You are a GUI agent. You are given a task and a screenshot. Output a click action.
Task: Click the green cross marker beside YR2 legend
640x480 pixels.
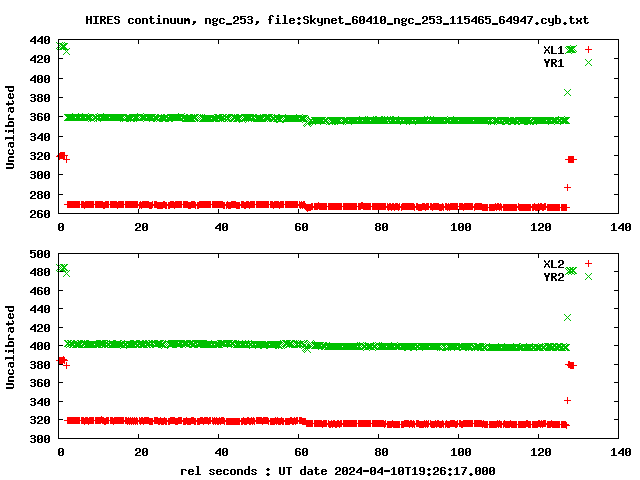tap(588, 277)
